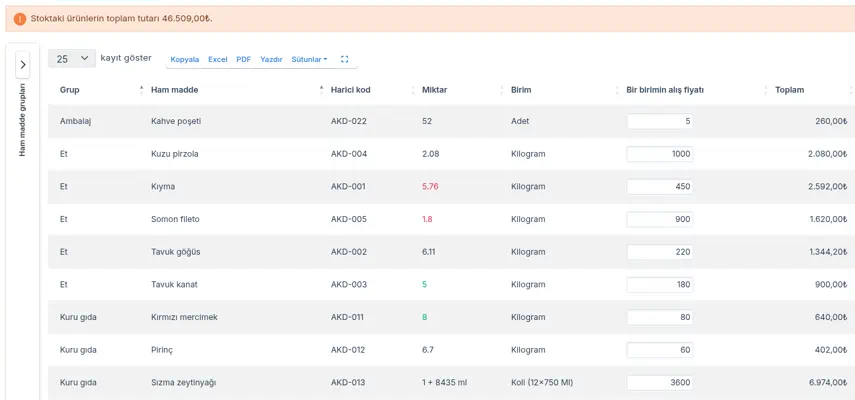Select the Tavuk kanat cell
The width and height of the screenshot is (855, 400).
pyautogui.click(x=174, y=284)
